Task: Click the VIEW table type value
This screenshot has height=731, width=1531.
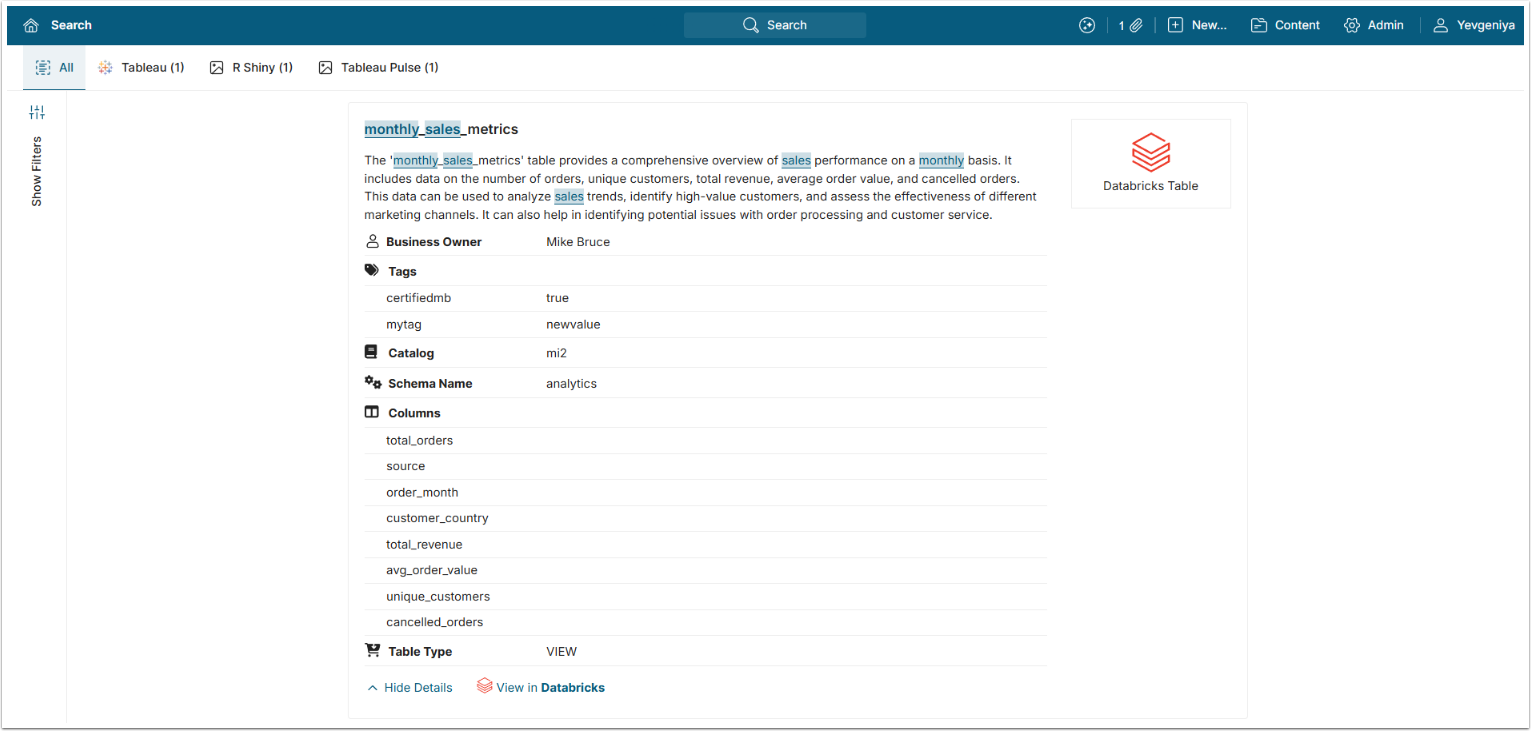Action: click(561, 651)
